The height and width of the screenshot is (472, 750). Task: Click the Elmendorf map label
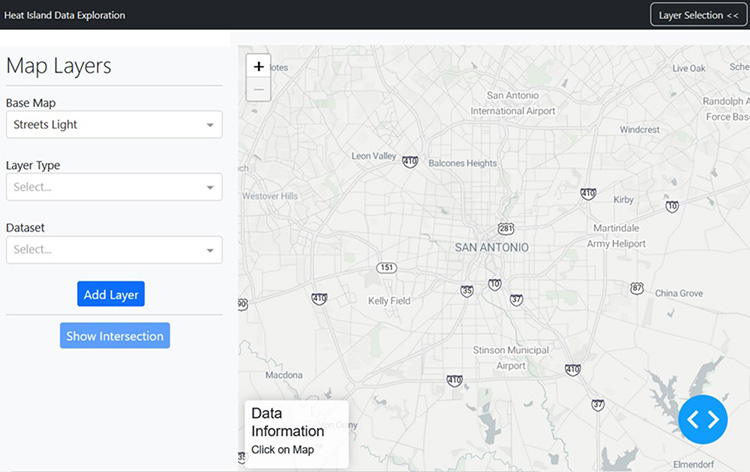coord(694,464)
